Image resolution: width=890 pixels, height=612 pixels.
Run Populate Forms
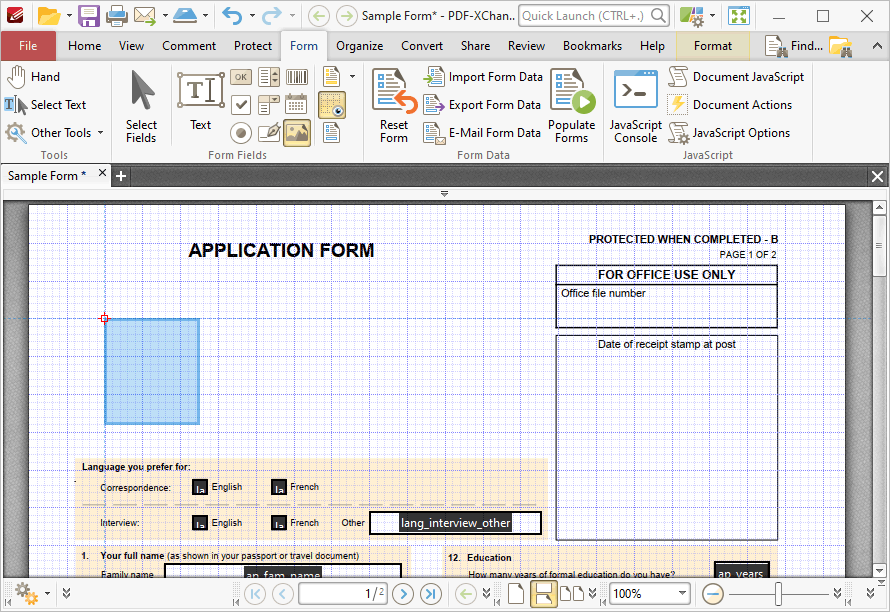click(572, 106)
